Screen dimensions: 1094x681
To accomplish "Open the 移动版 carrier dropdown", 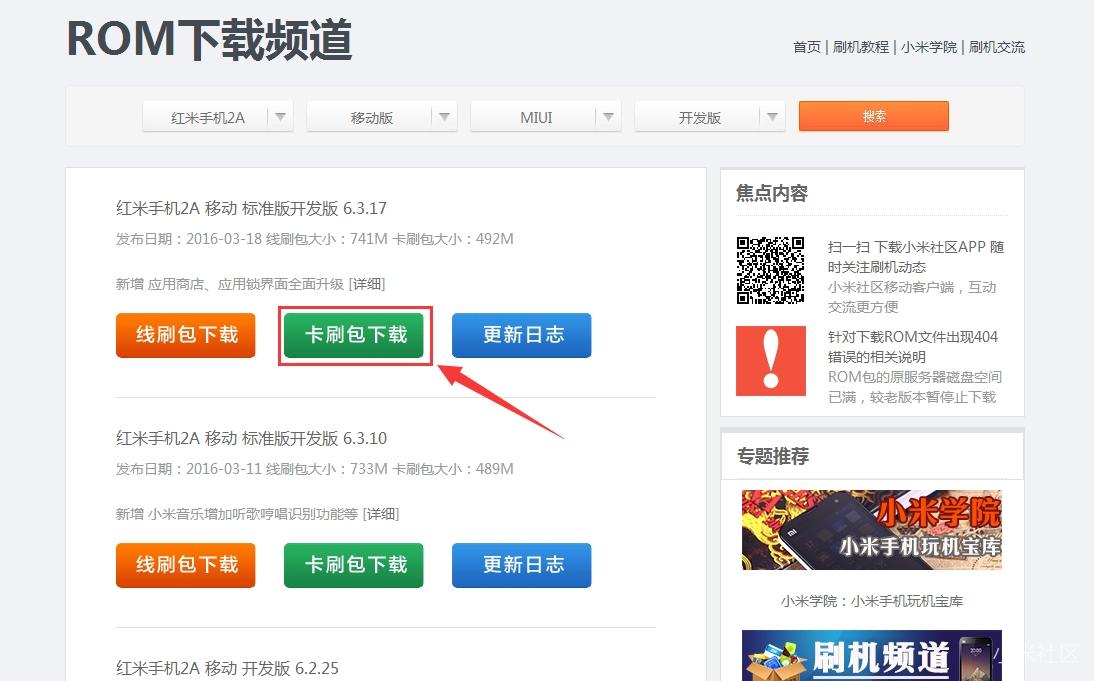I will (x=381, y=116).
